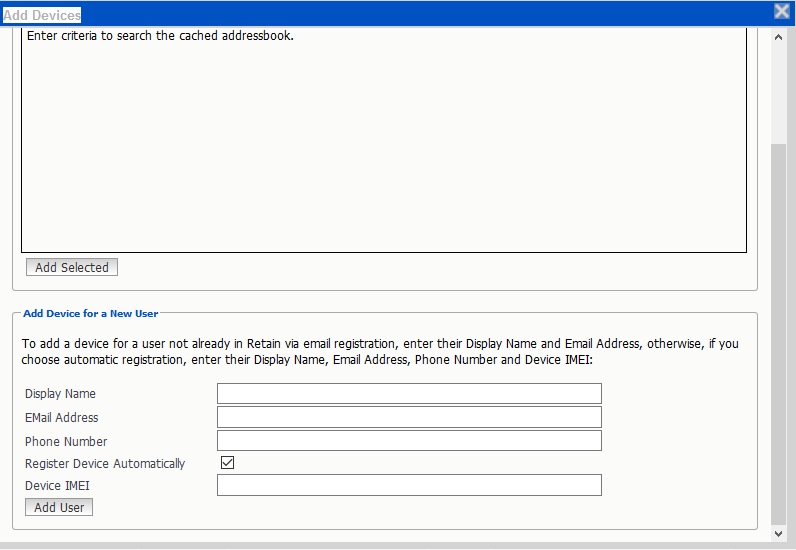Click the scrollbar down arrow

click(779, 533)
